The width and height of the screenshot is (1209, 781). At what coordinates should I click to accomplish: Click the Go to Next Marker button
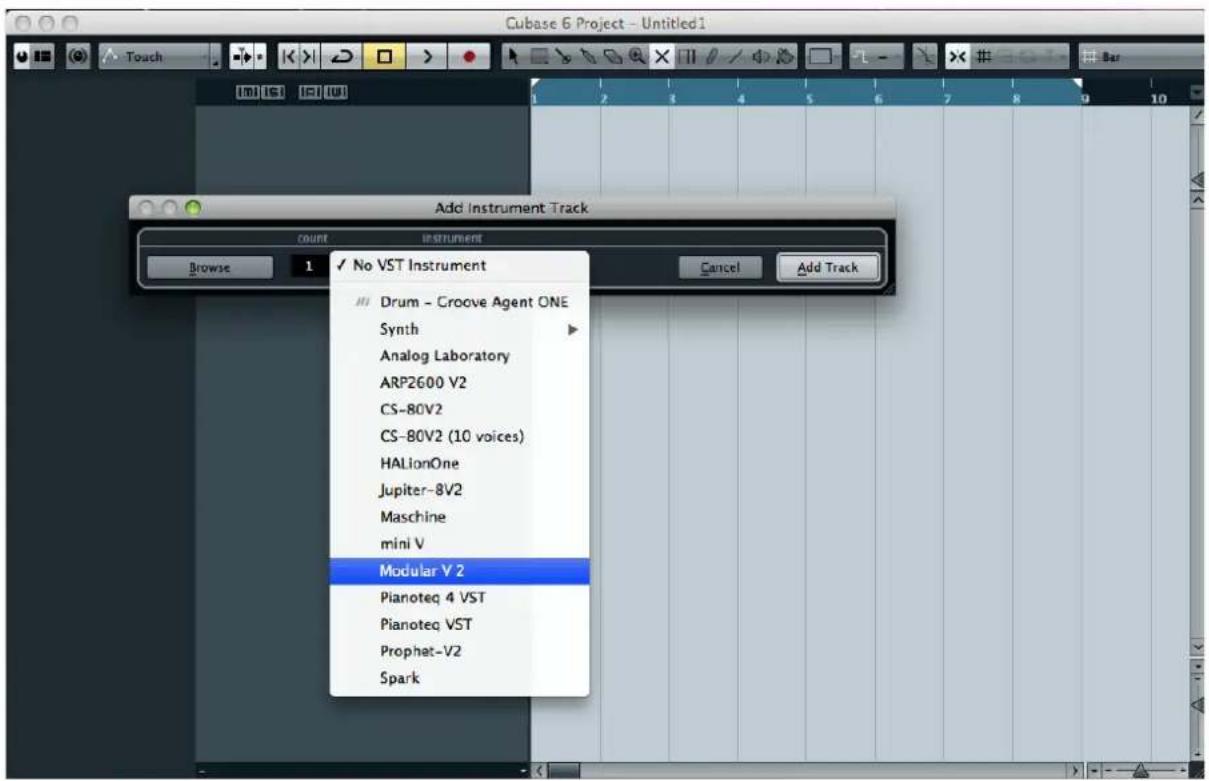click(x=309, y=56)
